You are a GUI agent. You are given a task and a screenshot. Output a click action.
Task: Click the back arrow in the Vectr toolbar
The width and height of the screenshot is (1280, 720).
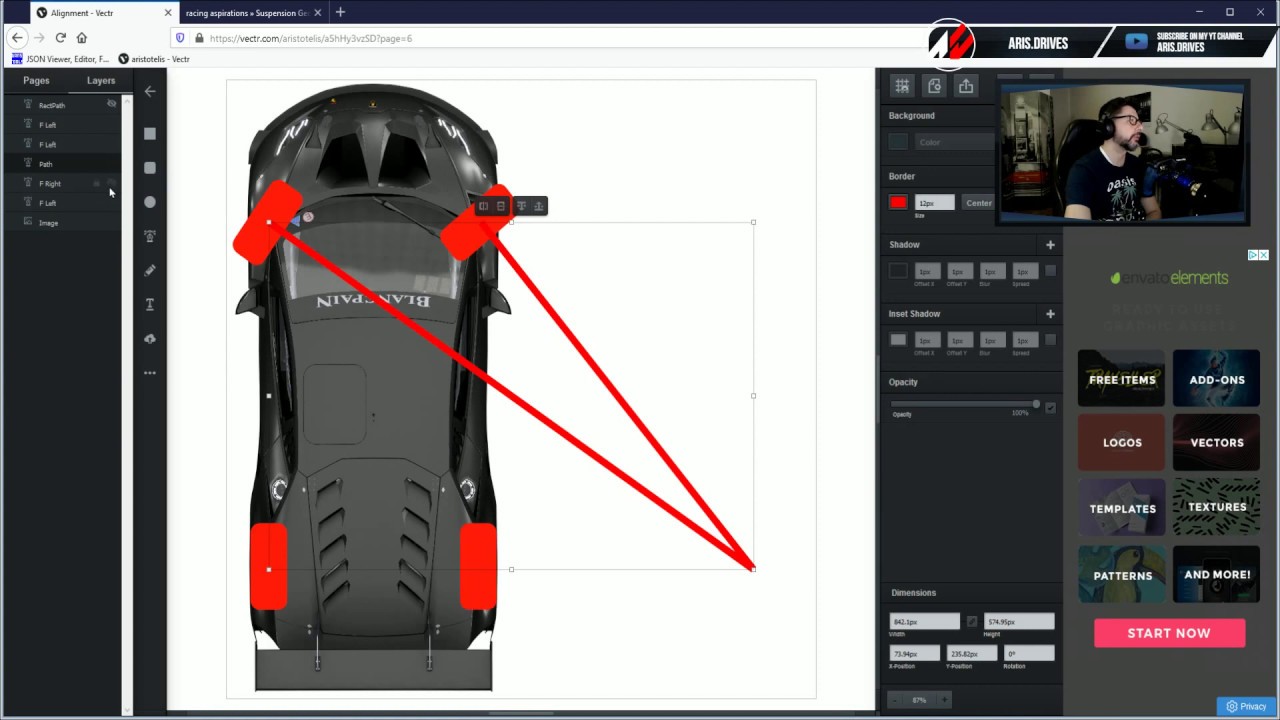pos(150,91)
